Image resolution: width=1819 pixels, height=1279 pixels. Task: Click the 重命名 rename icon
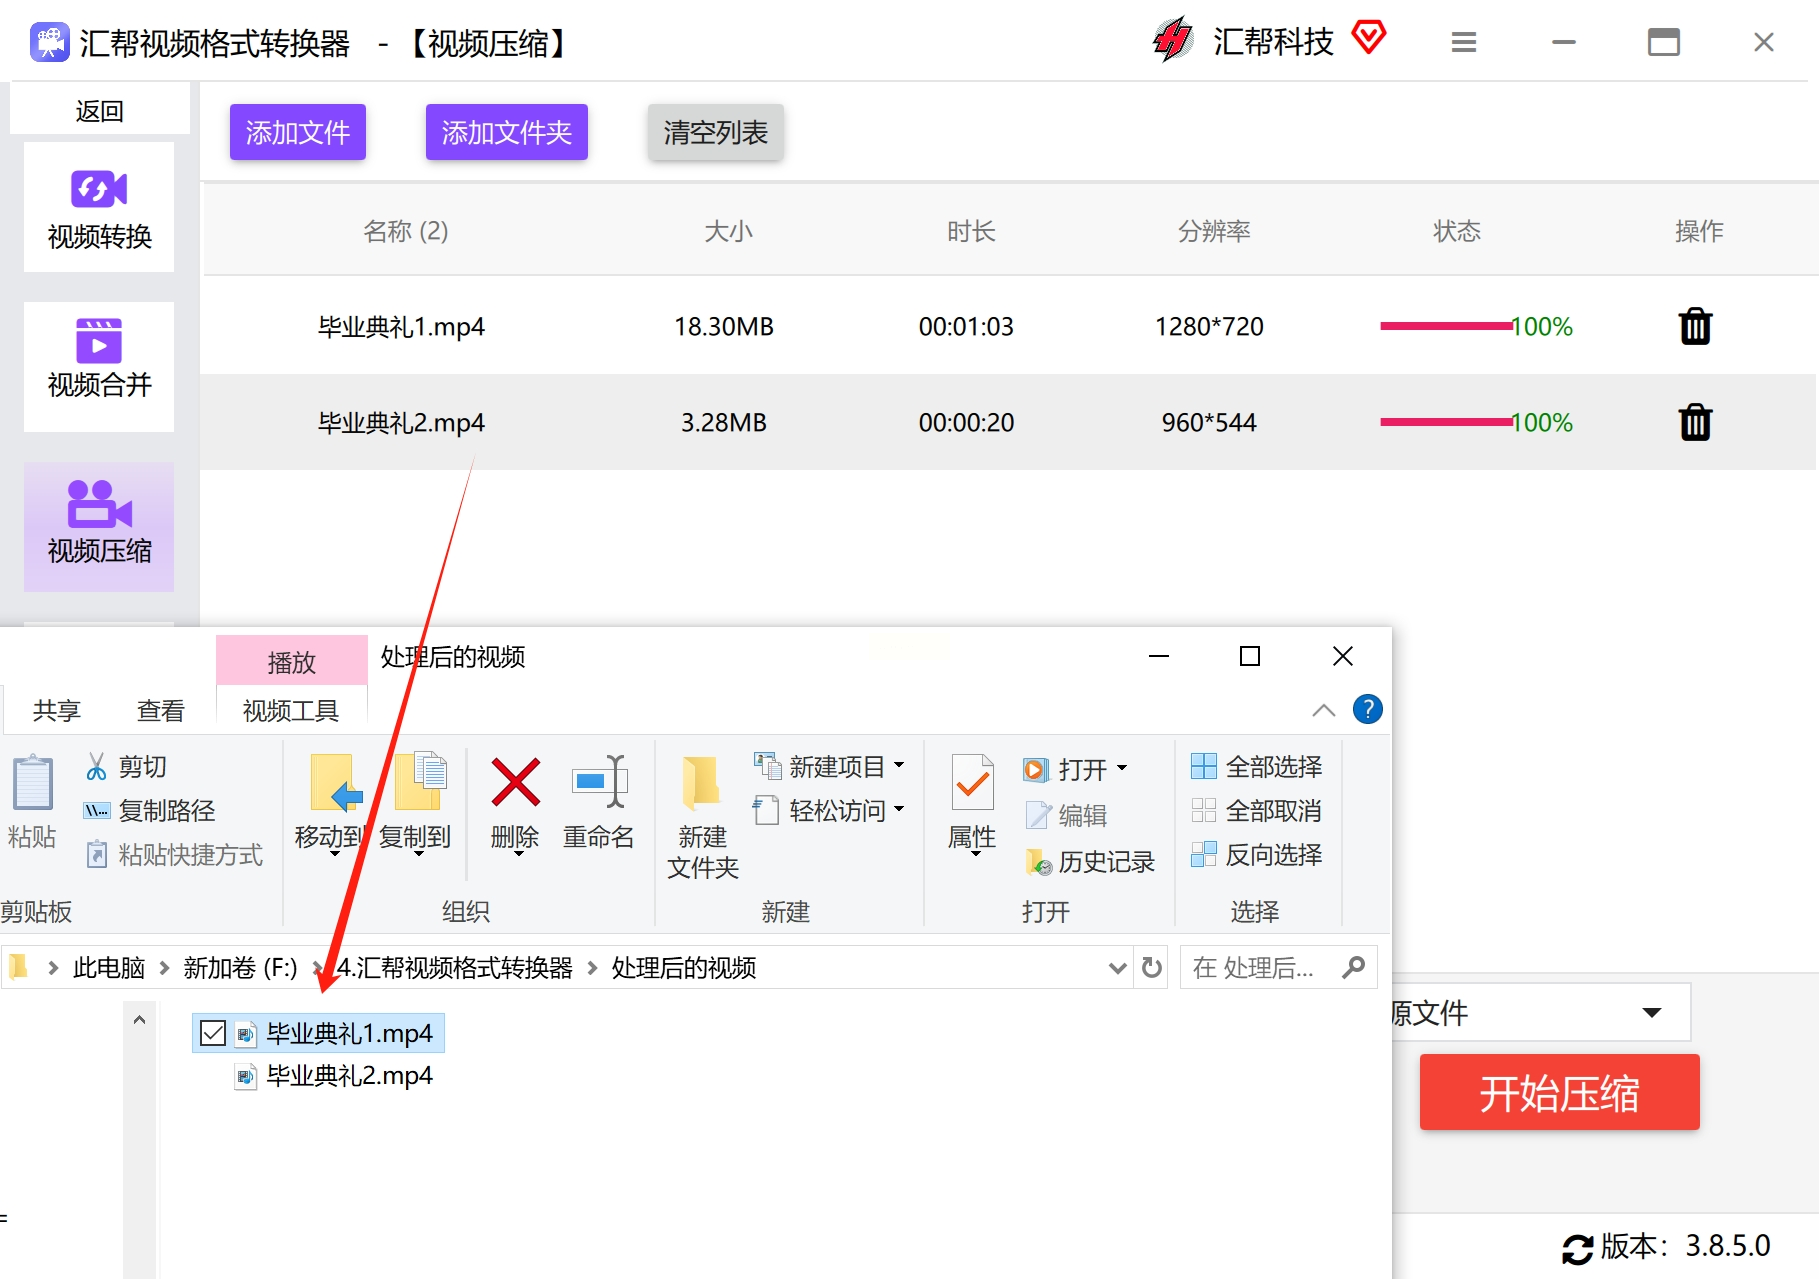click(x=599, y=782)
